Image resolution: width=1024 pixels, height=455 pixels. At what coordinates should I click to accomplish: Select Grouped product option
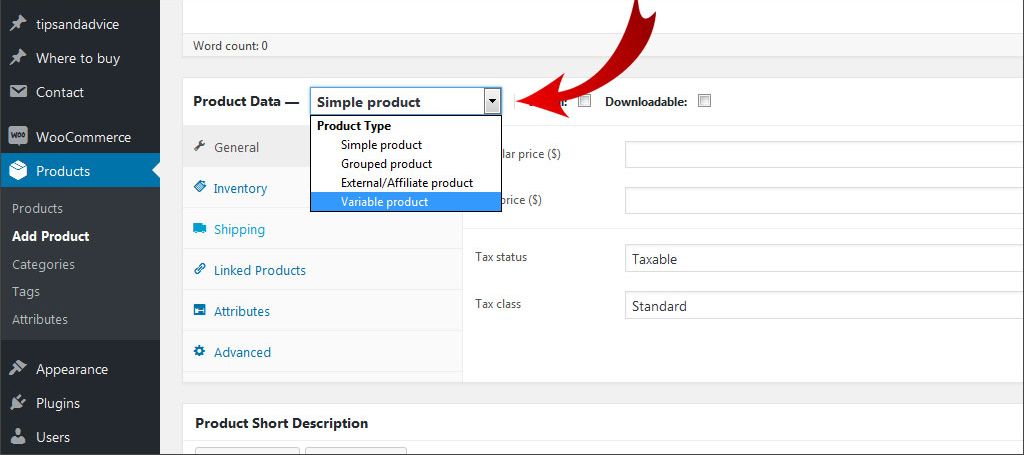pos(386,164)
